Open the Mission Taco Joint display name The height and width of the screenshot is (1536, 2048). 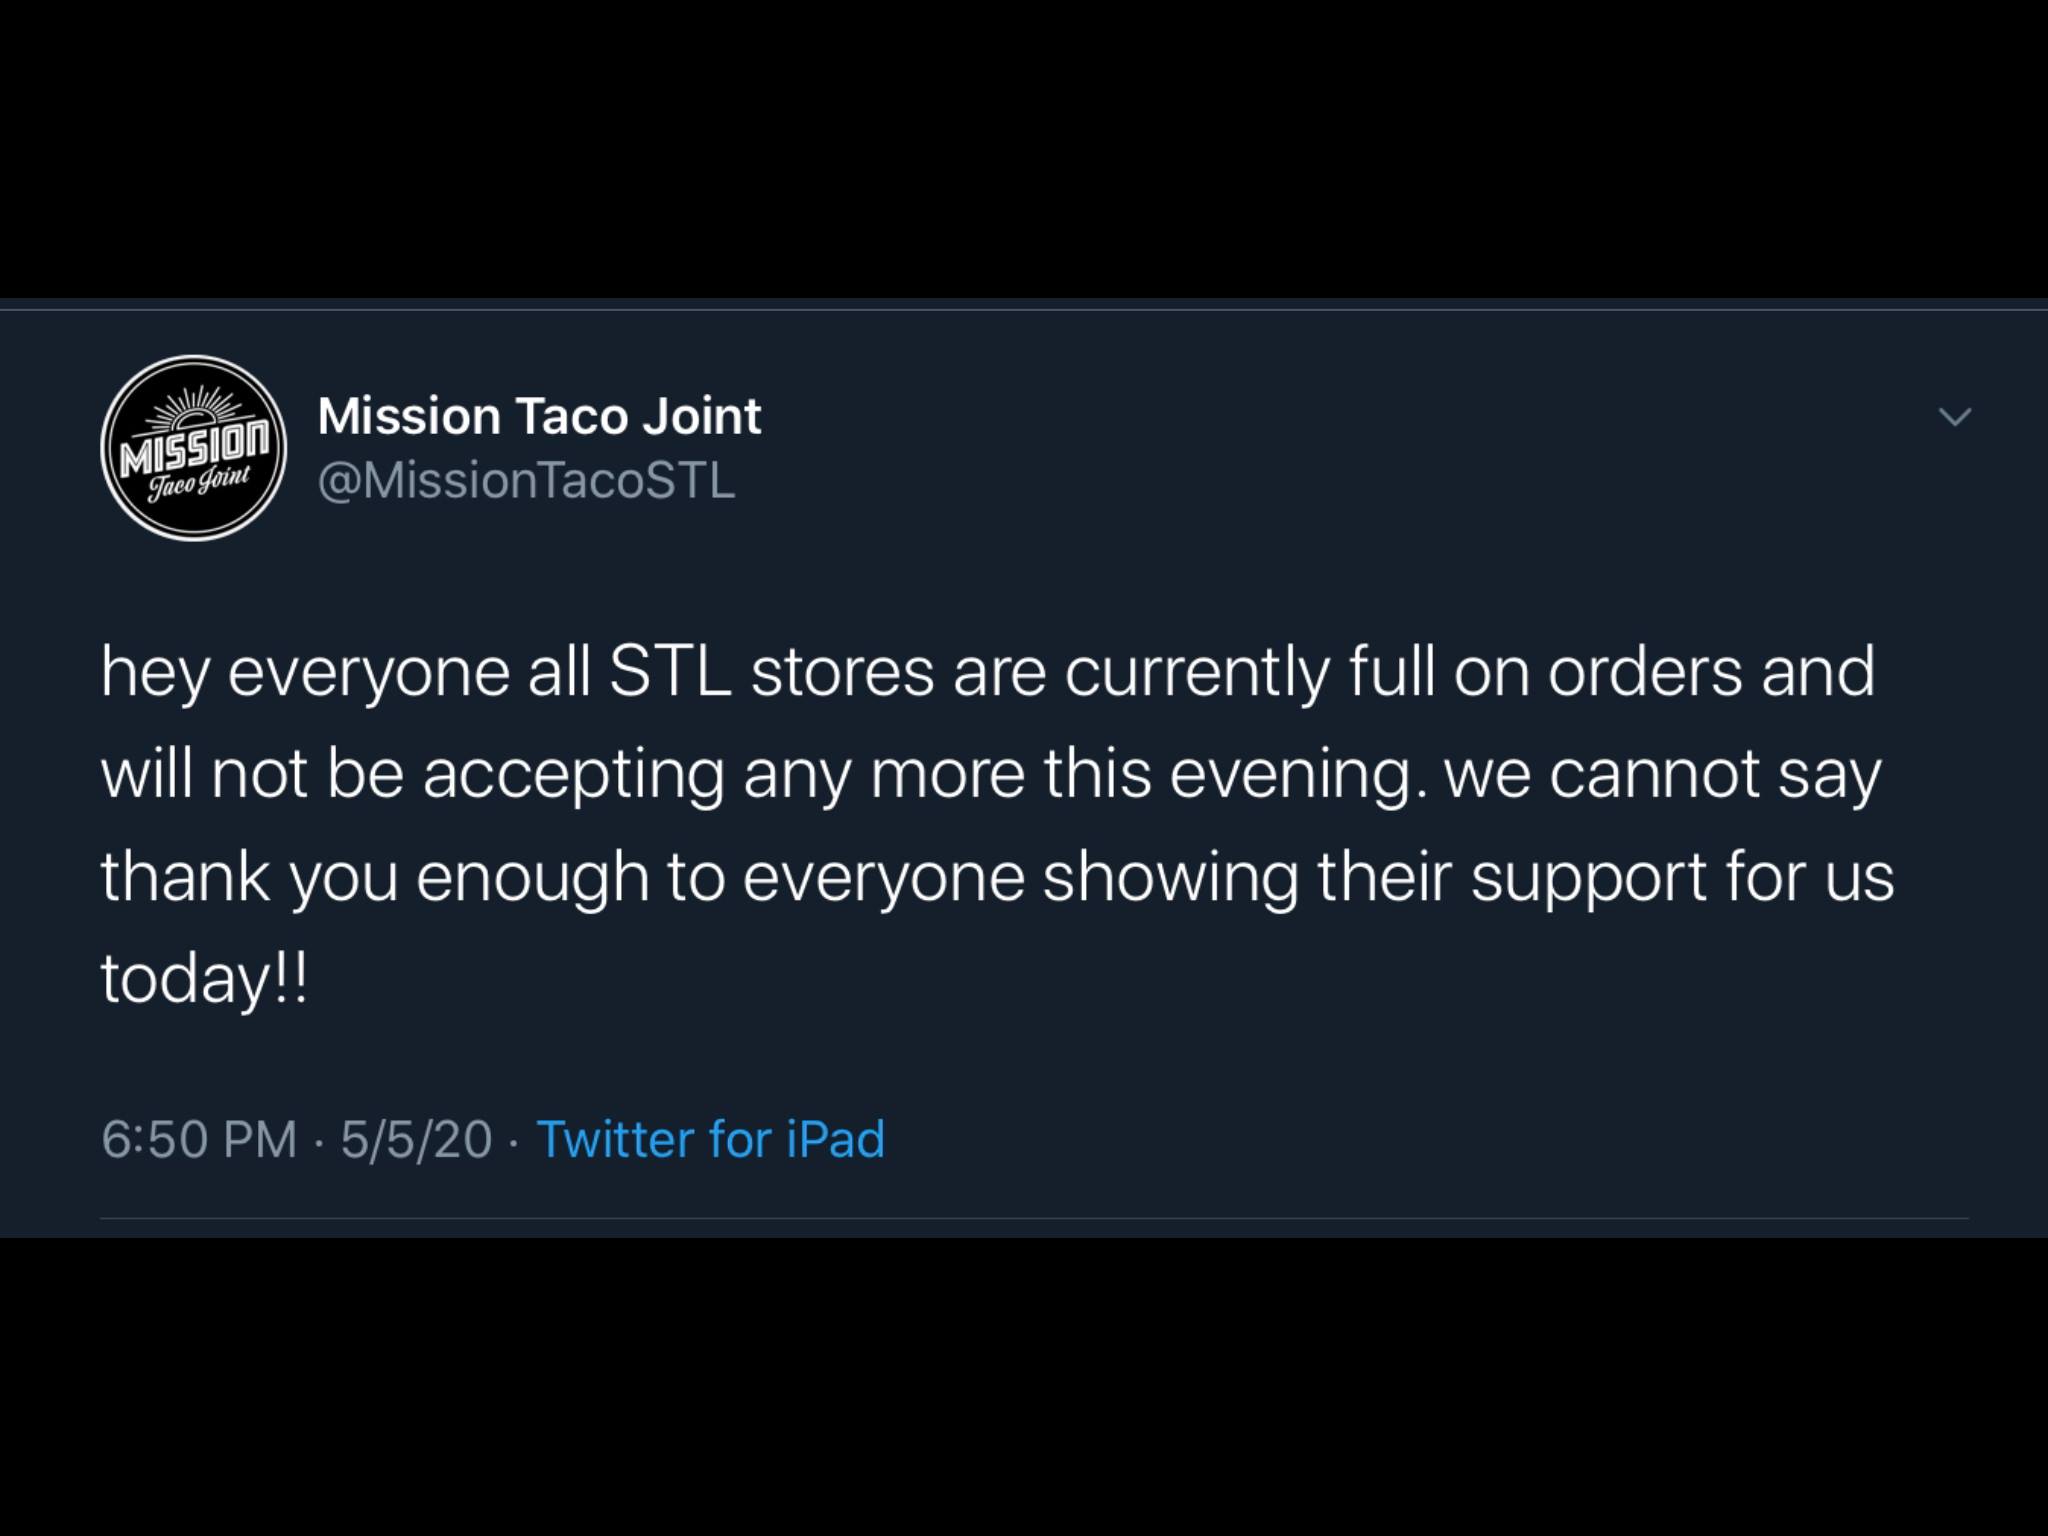point(539,416)
